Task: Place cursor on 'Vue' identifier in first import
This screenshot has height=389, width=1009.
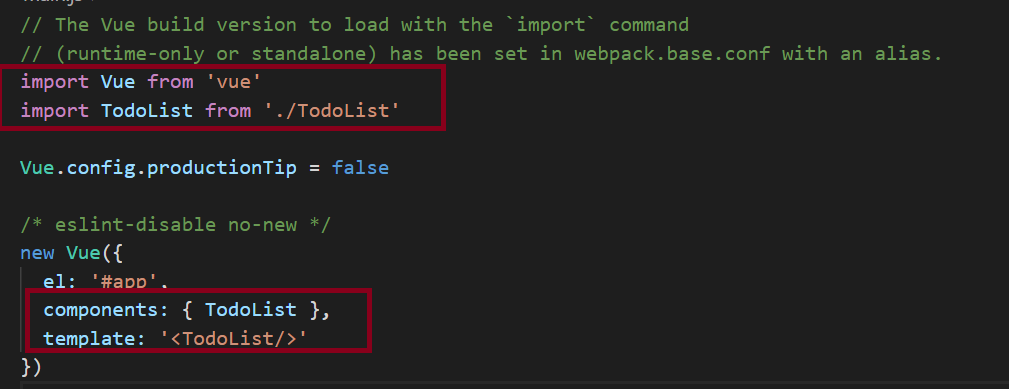Action: (x=118, y=82)
